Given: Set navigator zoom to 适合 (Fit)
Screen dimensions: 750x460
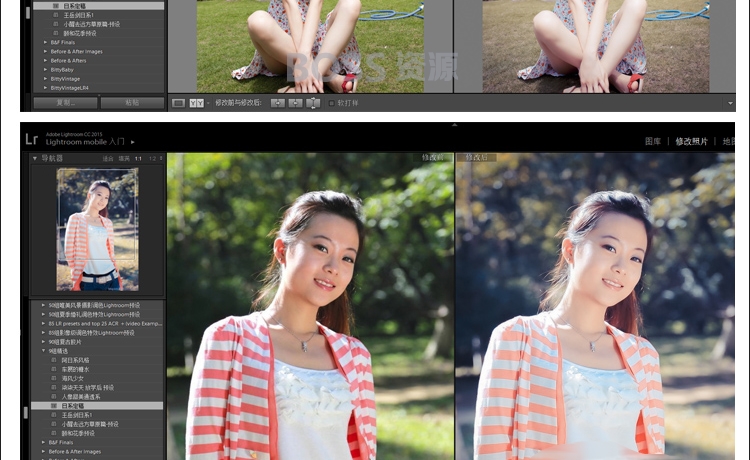Looking at the screenshot, I should click(108, 158).
